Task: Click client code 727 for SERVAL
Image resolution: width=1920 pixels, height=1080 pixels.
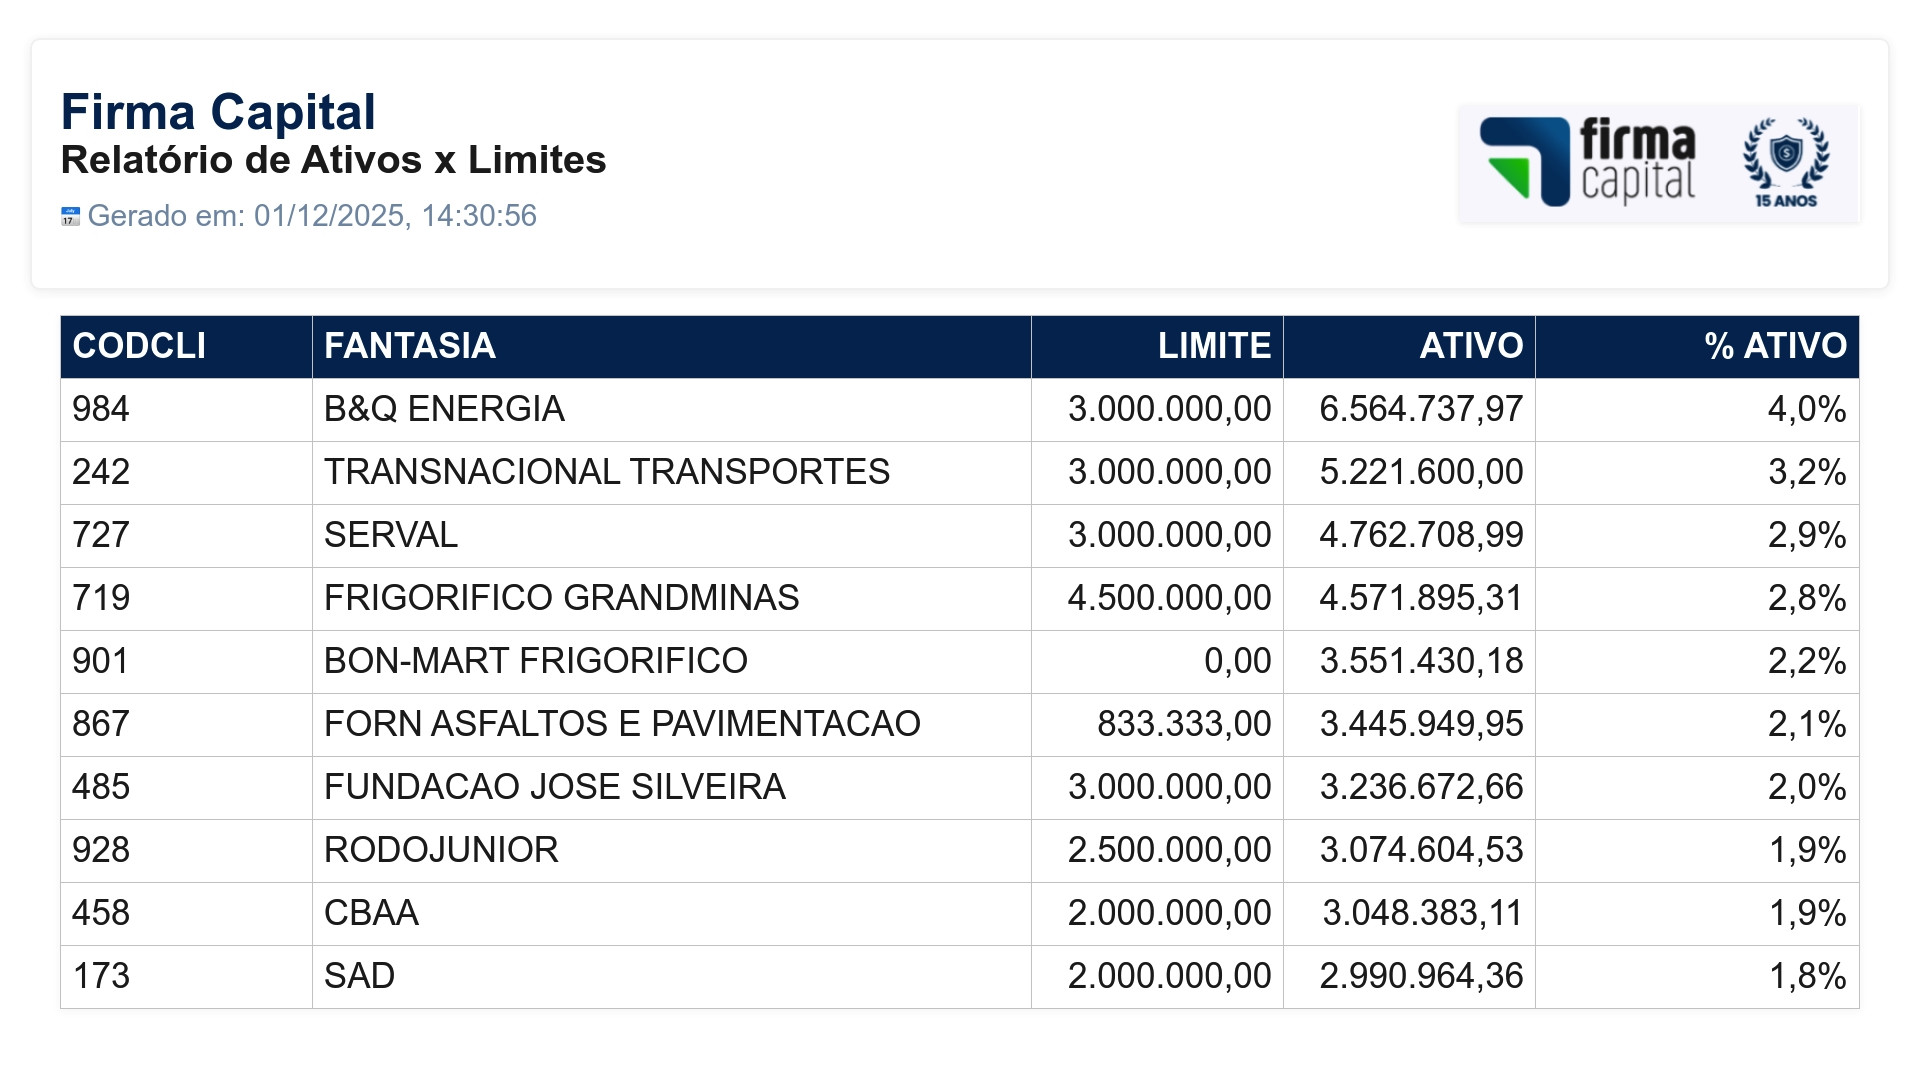Action: [x=101, y=536]
